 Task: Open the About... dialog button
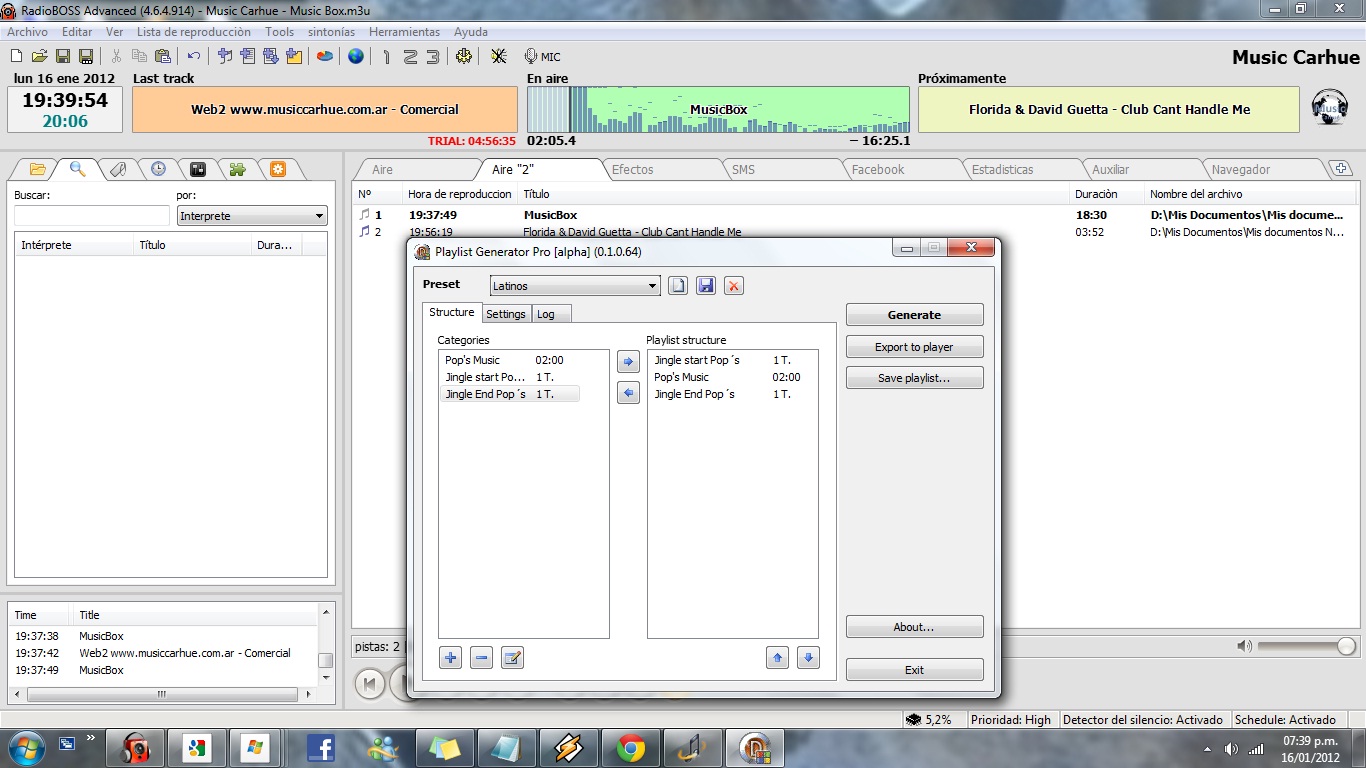coord(914,627)
